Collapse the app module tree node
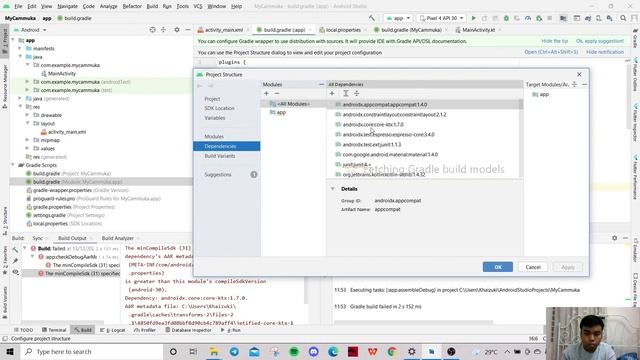 [x=13, y=40]
